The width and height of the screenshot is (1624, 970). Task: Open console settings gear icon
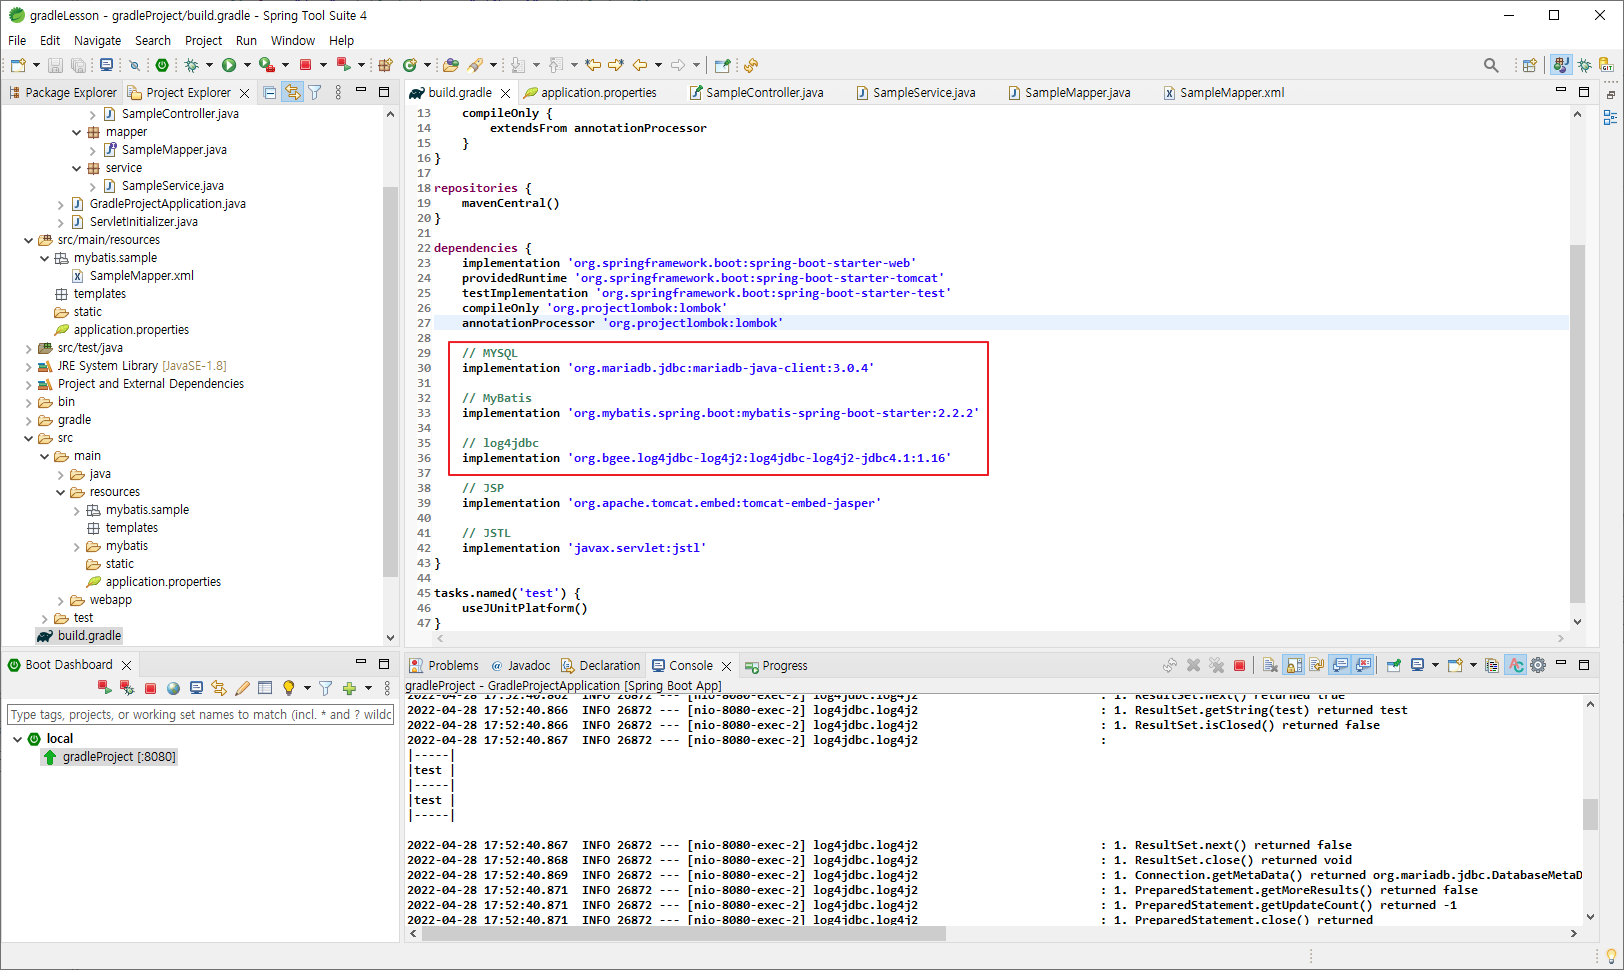click(1538, 665)
